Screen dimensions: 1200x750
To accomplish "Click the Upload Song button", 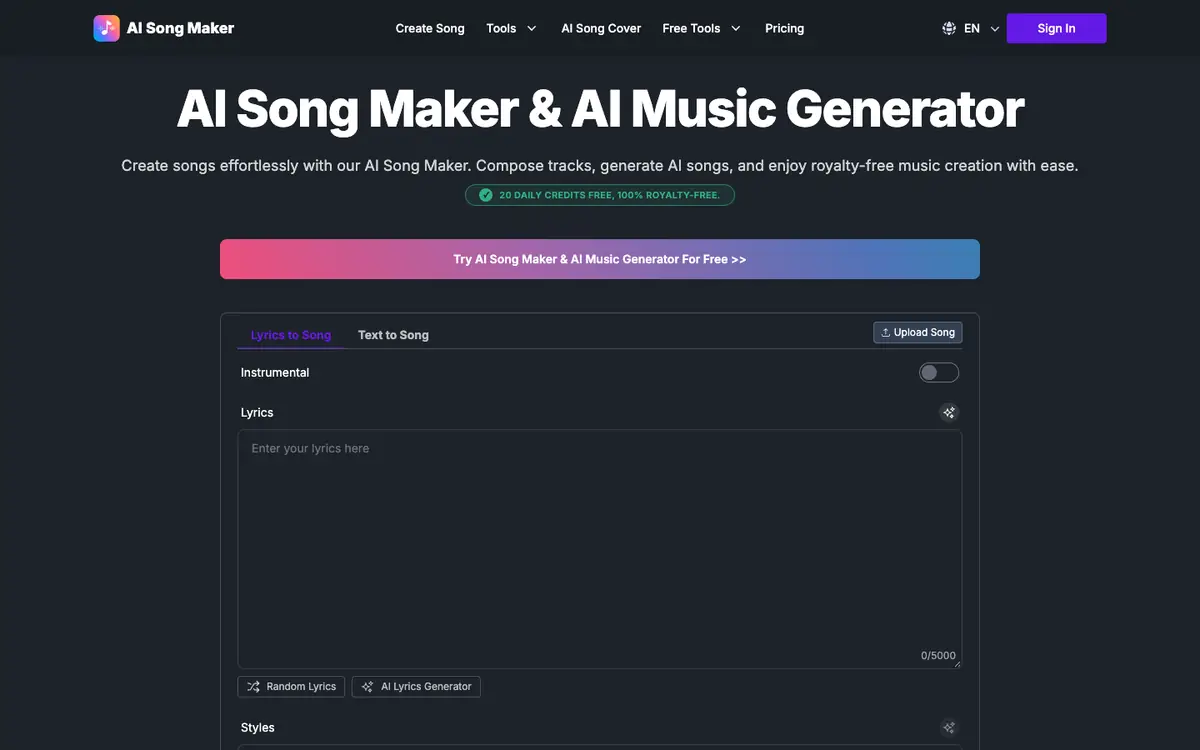I will 918,332.
